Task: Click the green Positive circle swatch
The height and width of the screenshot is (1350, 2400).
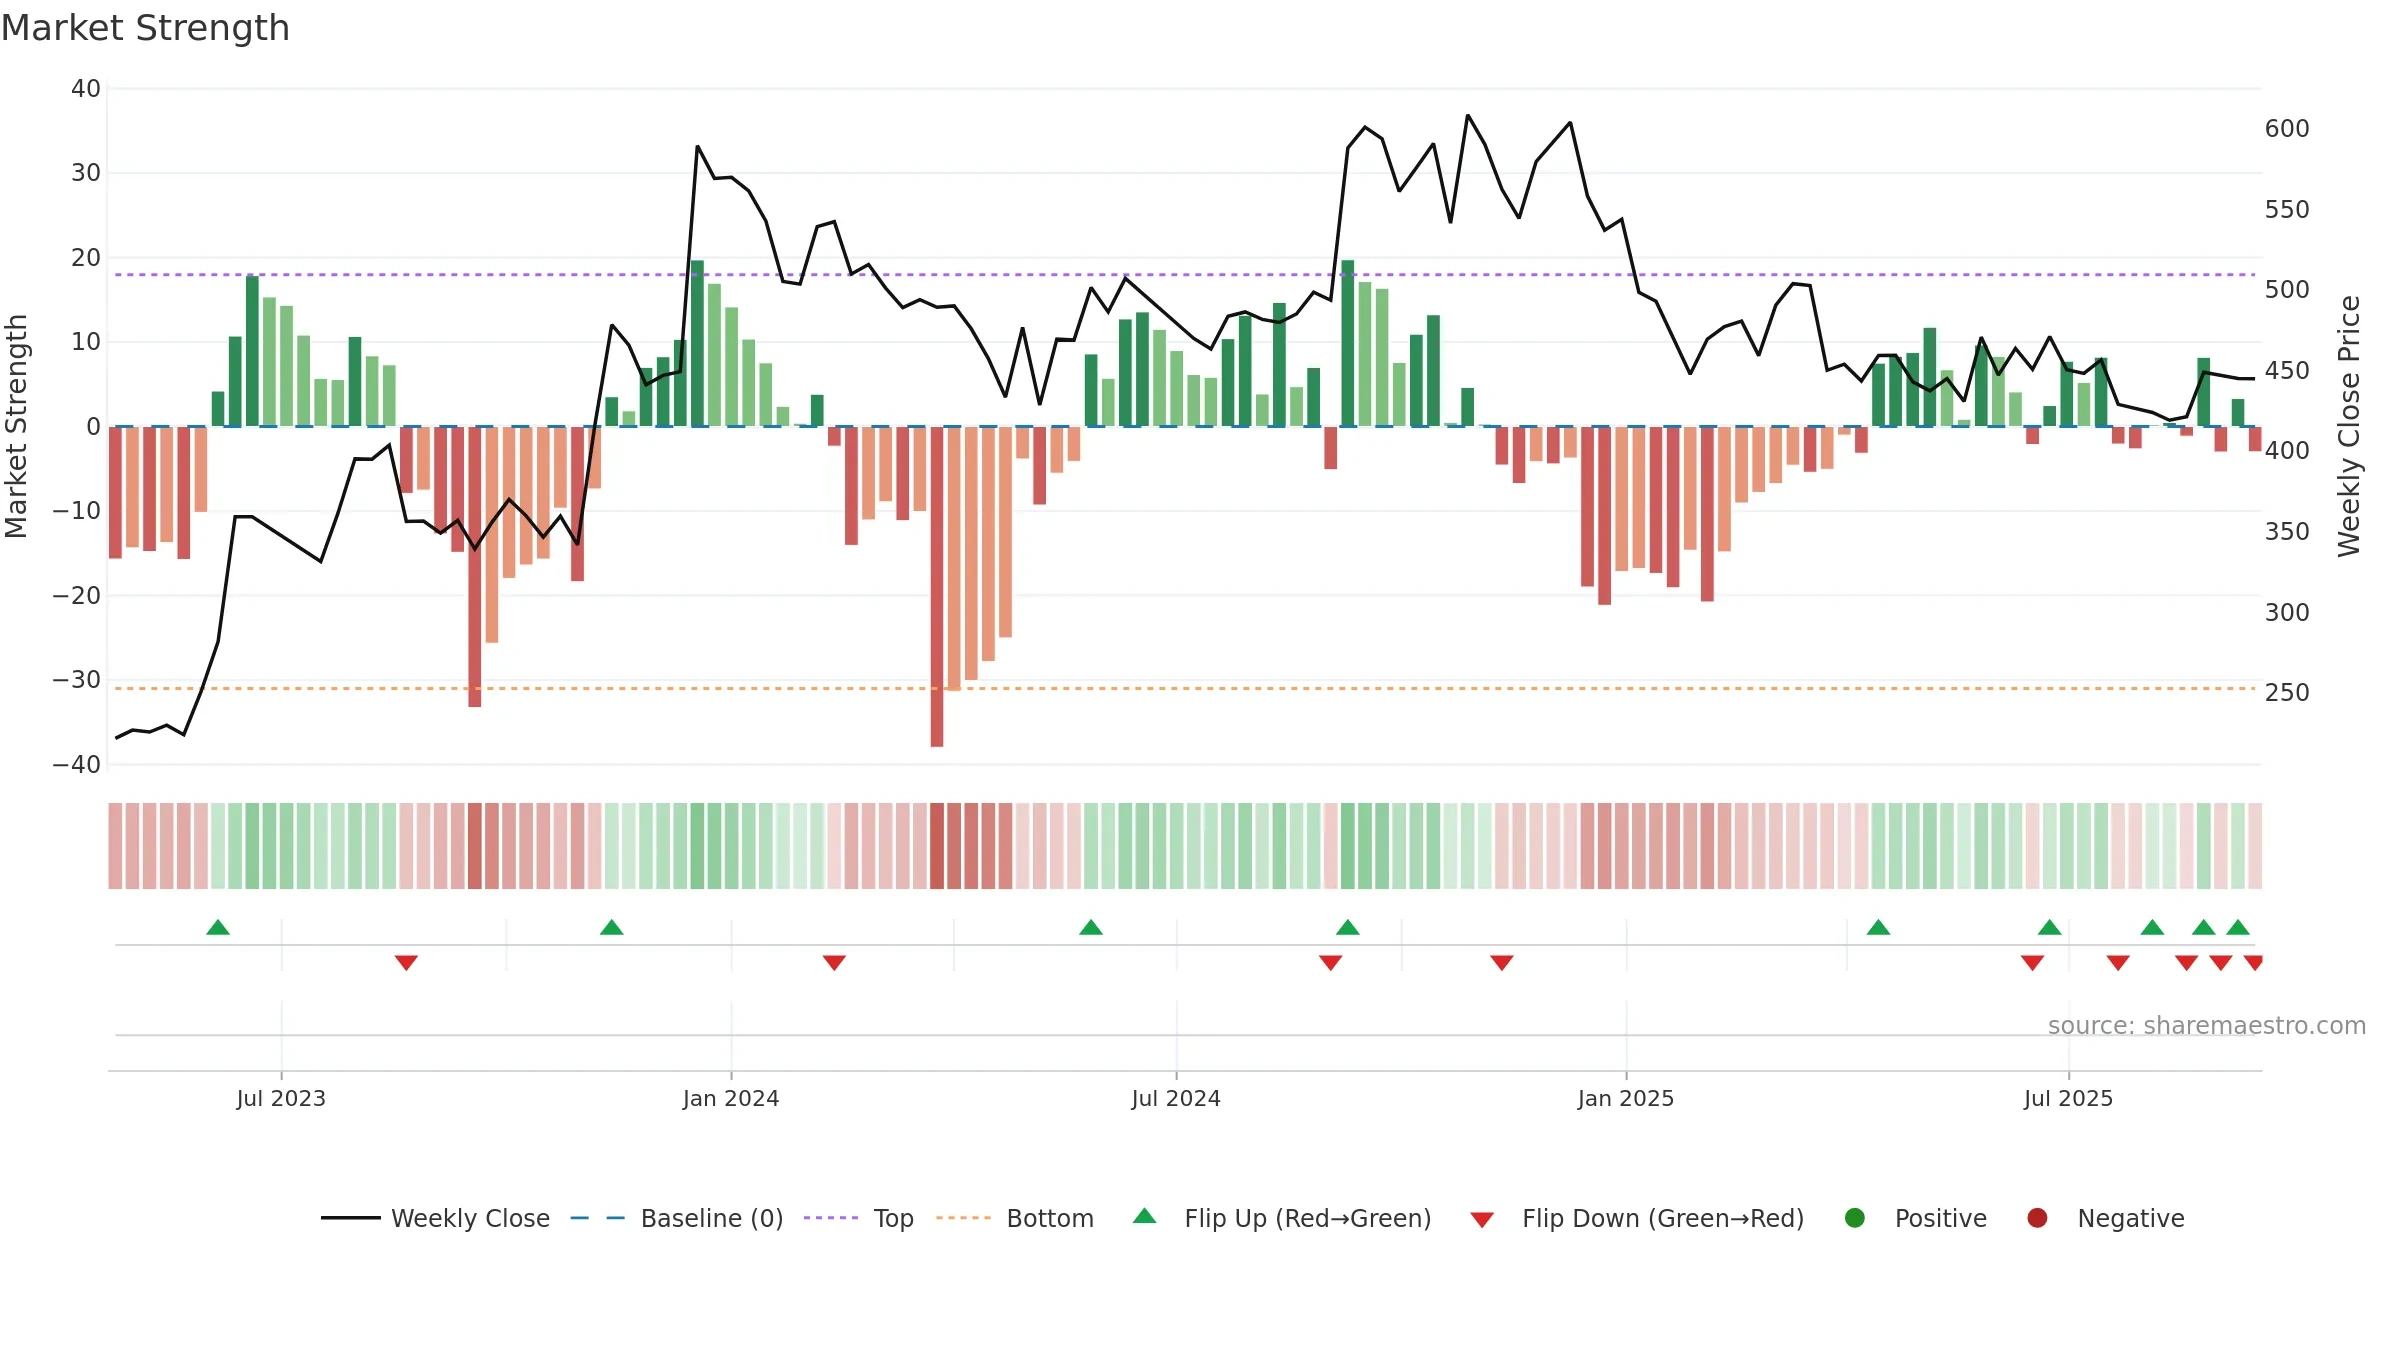Action: [1855, 1218]
